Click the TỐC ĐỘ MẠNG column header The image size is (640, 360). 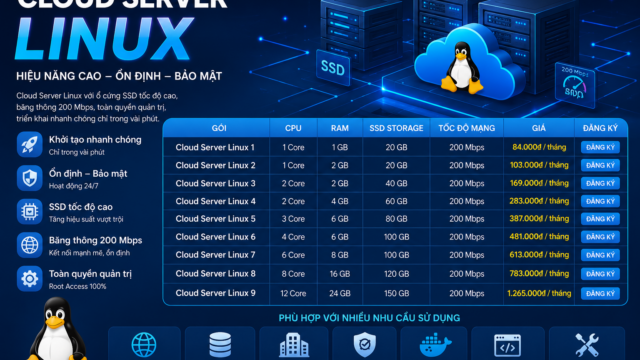[467, 128]
